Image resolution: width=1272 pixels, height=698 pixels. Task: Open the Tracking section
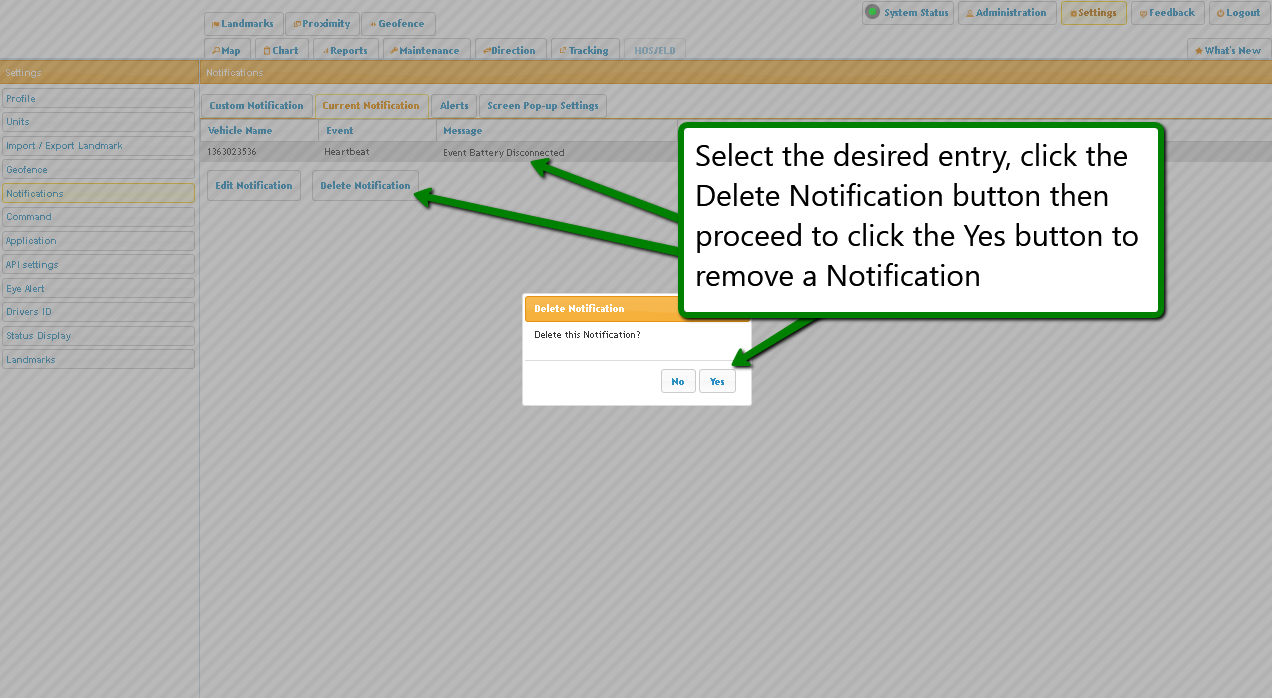pyautogui.click(x=583, y=50)
